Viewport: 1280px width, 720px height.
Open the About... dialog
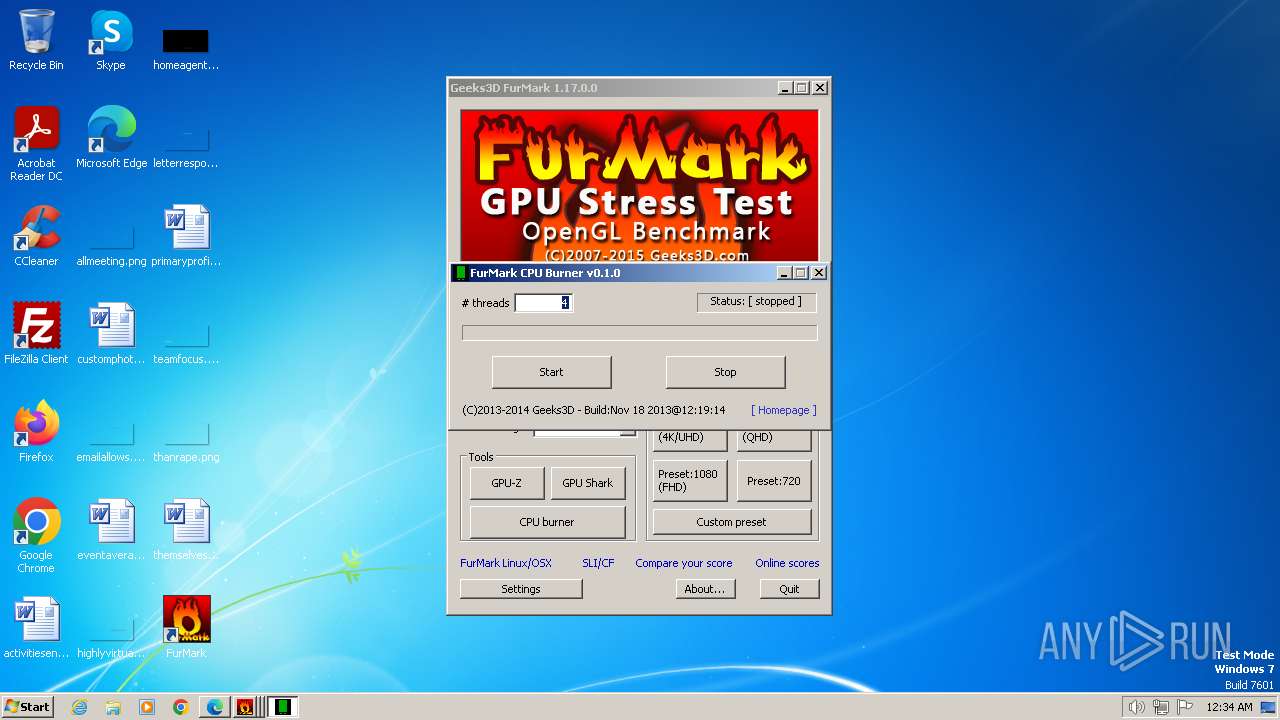[704, 589]
